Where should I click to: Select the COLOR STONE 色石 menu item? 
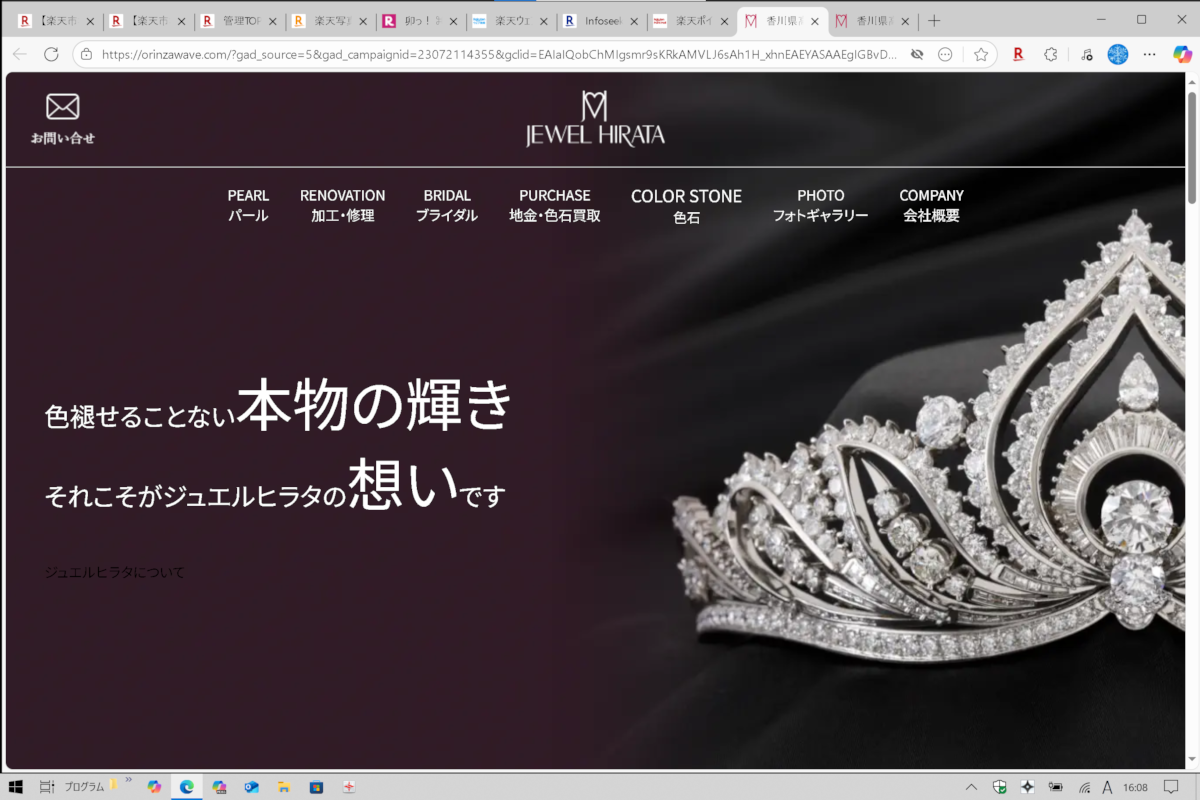686,205
